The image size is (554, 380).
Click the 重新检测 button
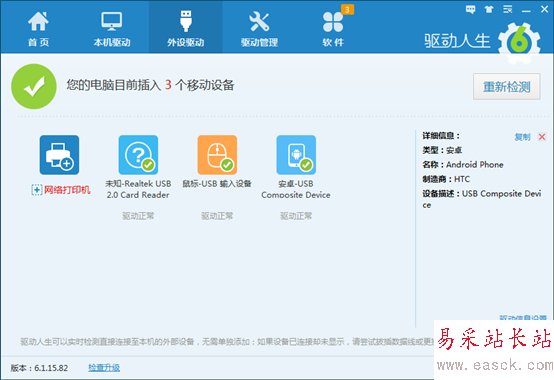click(x=507, y=87)
